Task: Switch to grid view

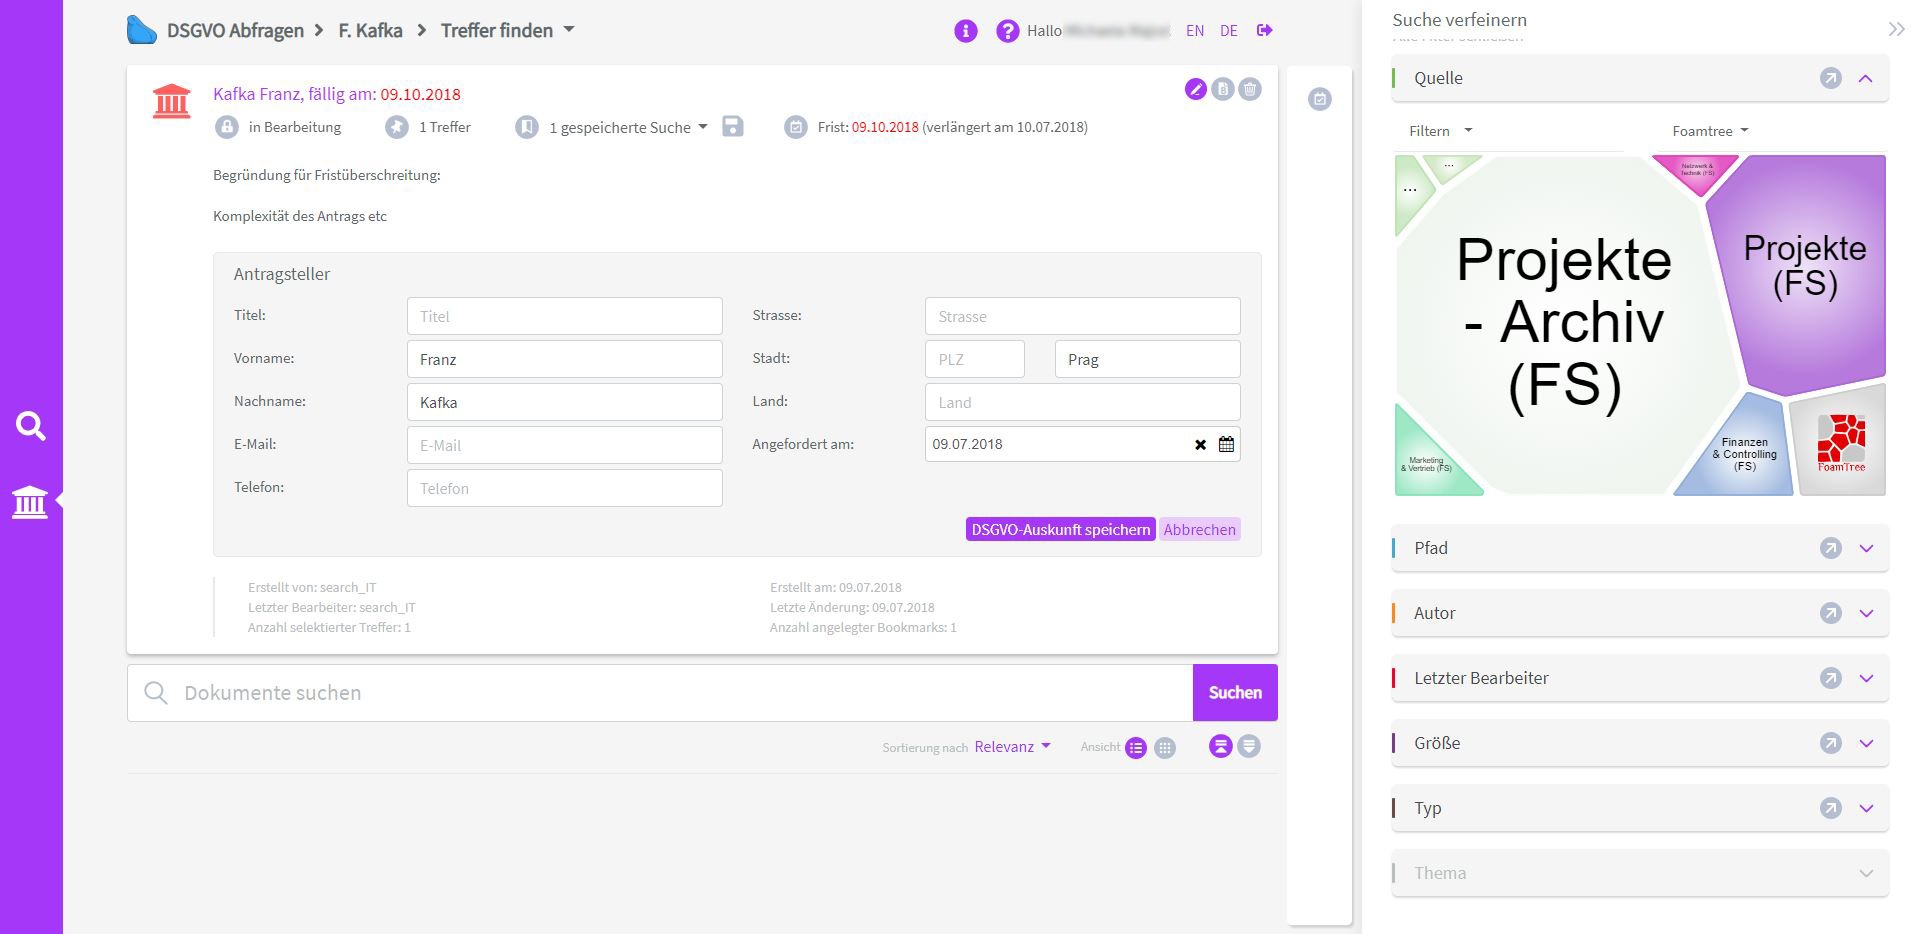Action: (1165, 748)
